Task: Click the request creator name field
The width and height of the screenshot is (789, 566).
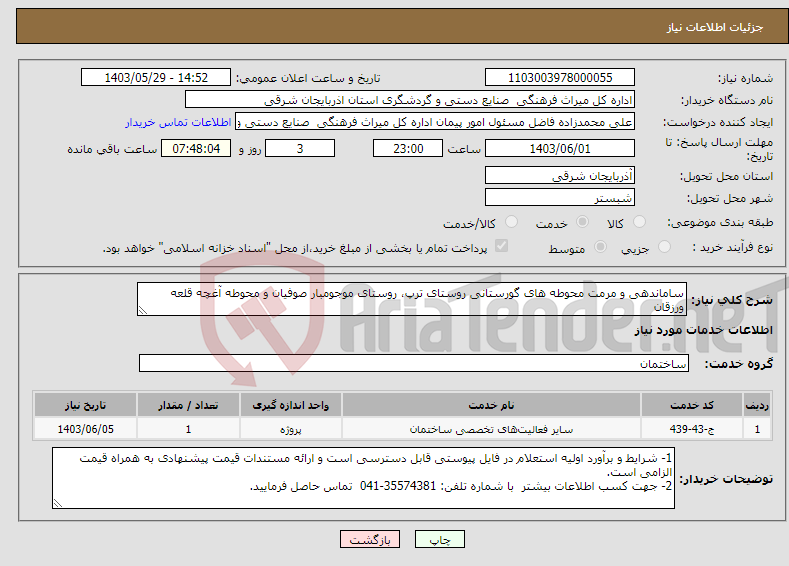Action: [435, 122]
